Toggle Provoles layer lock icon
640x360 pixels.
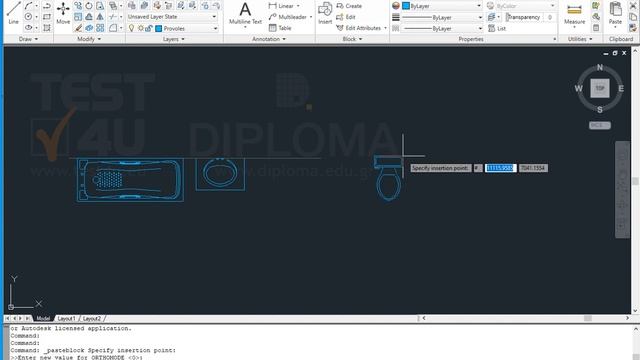point(149,28)
